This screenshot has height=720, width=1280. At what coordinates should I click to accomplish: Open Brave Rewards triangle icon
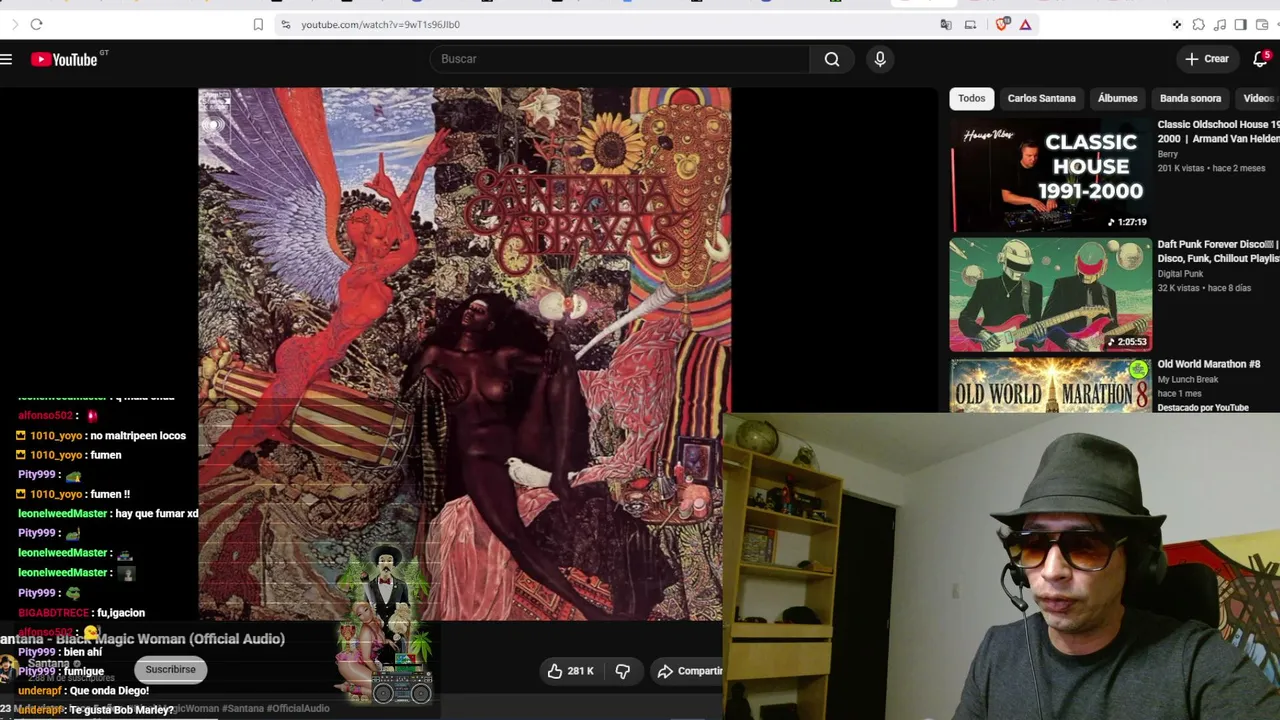click(x=1025, y=24)
